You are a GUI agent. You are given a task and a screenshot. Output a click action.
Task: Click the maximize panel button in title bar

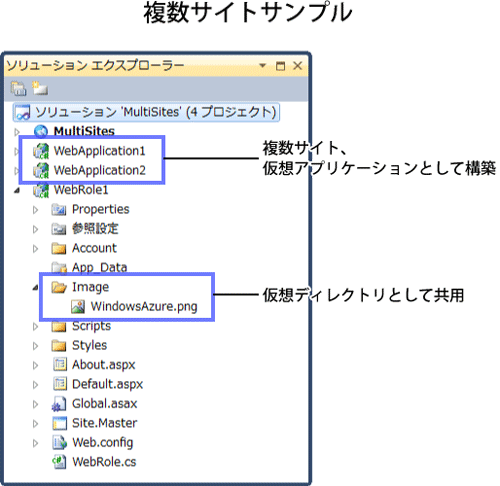click(280, 66)
